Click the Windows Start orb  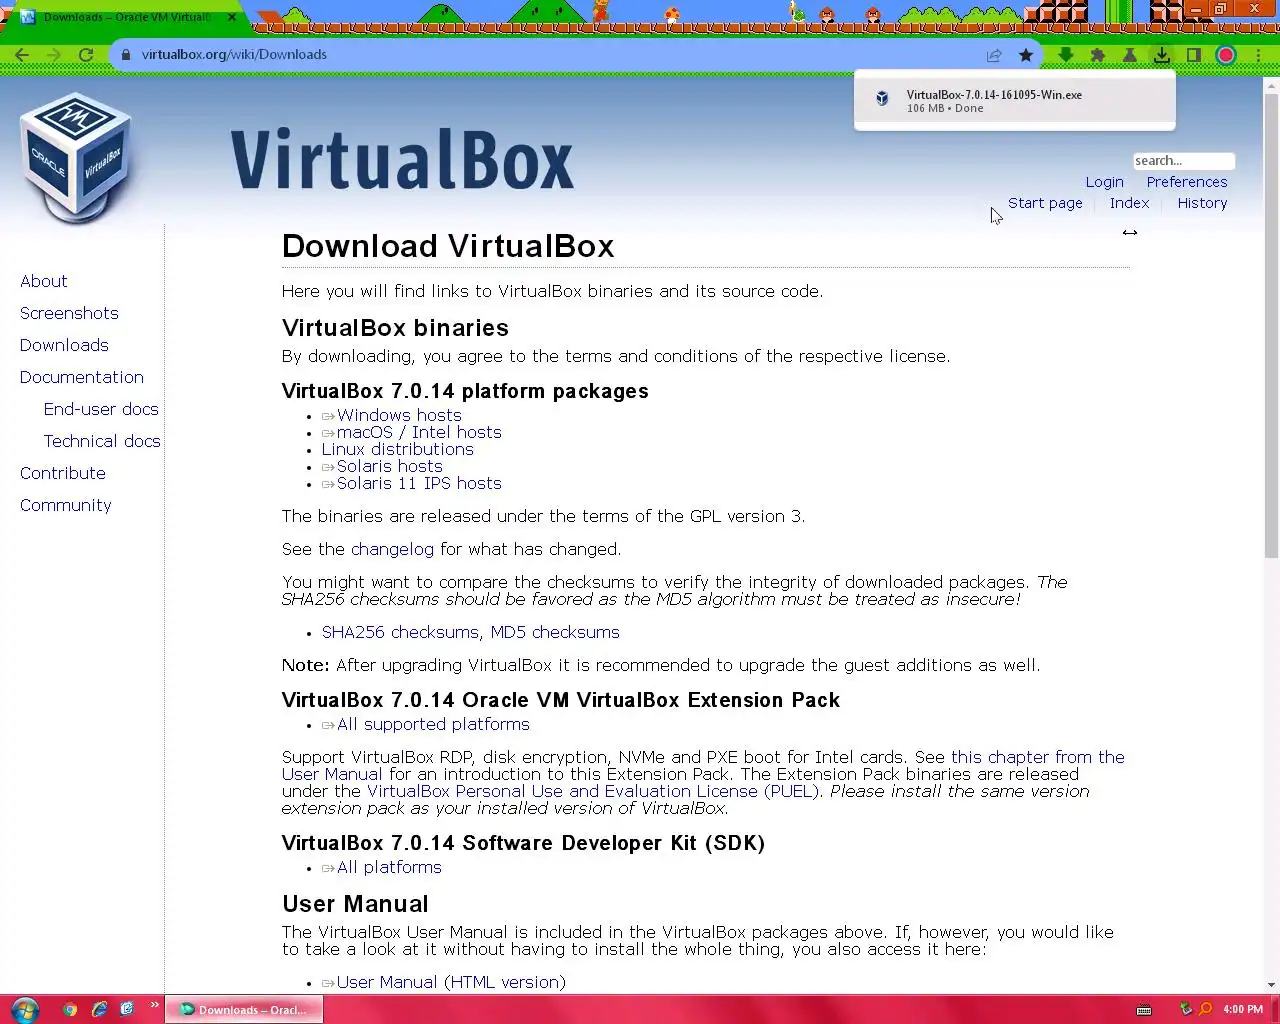click(24, 1009)
